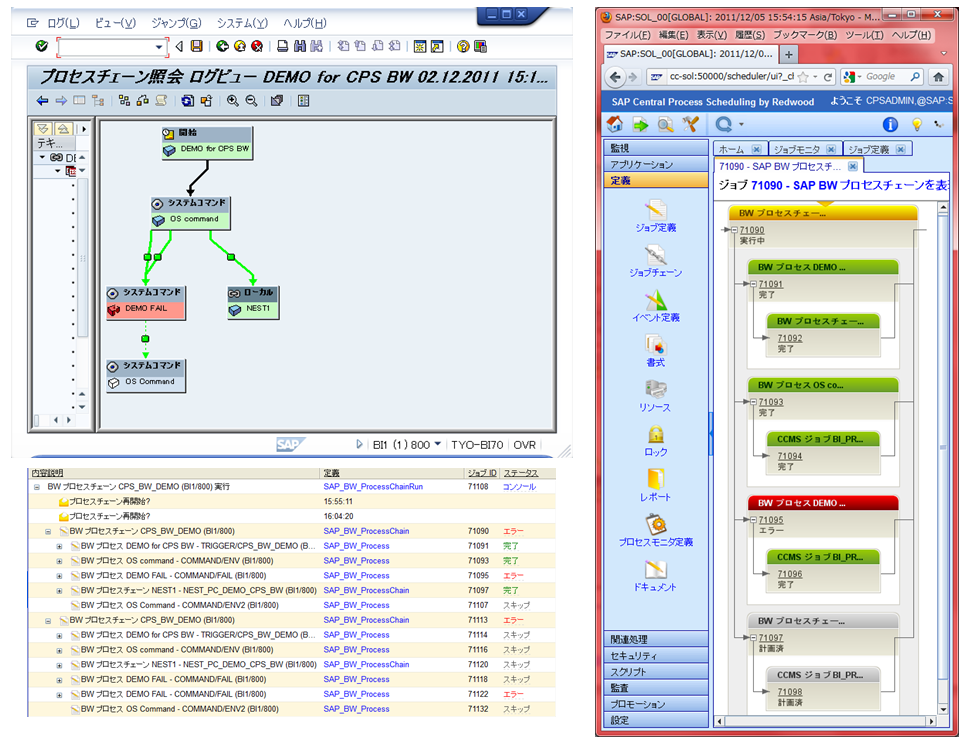Collapse job node 71090 in the CPS diagram
Image resolution: width=969 pixels, height=749 pixels.
coord(735,230)
